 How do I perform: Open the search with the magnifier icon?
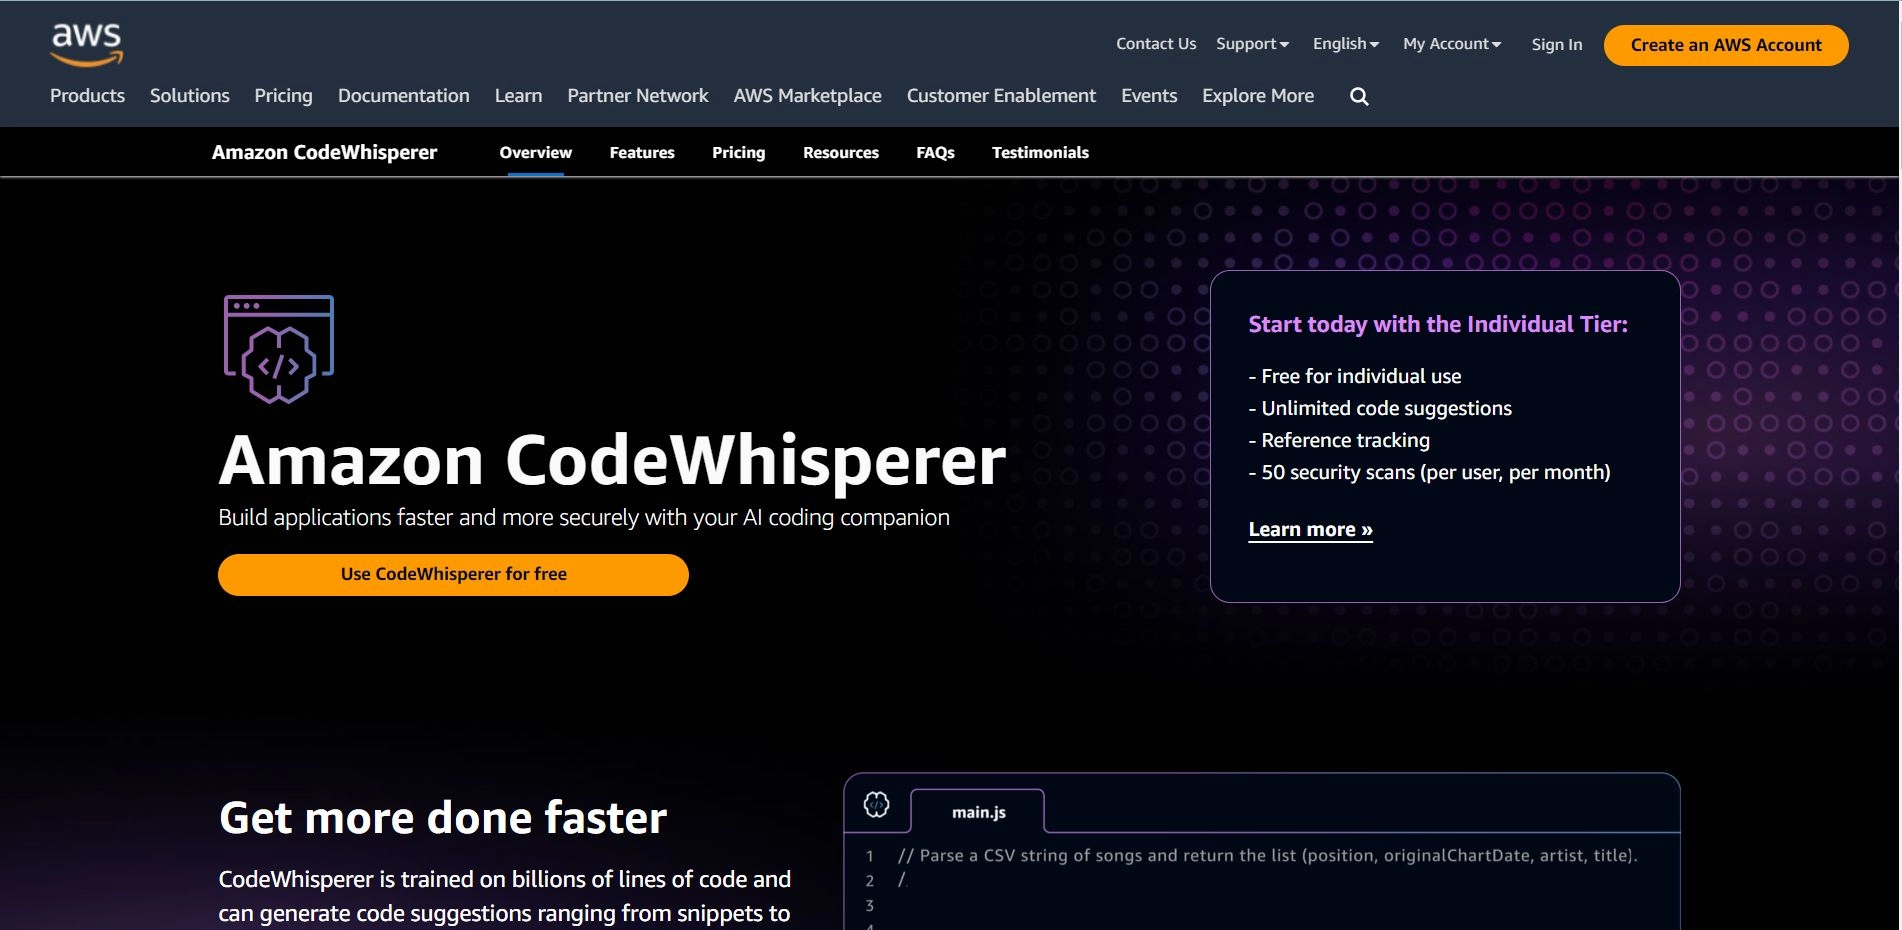(x=1358, y=96)
